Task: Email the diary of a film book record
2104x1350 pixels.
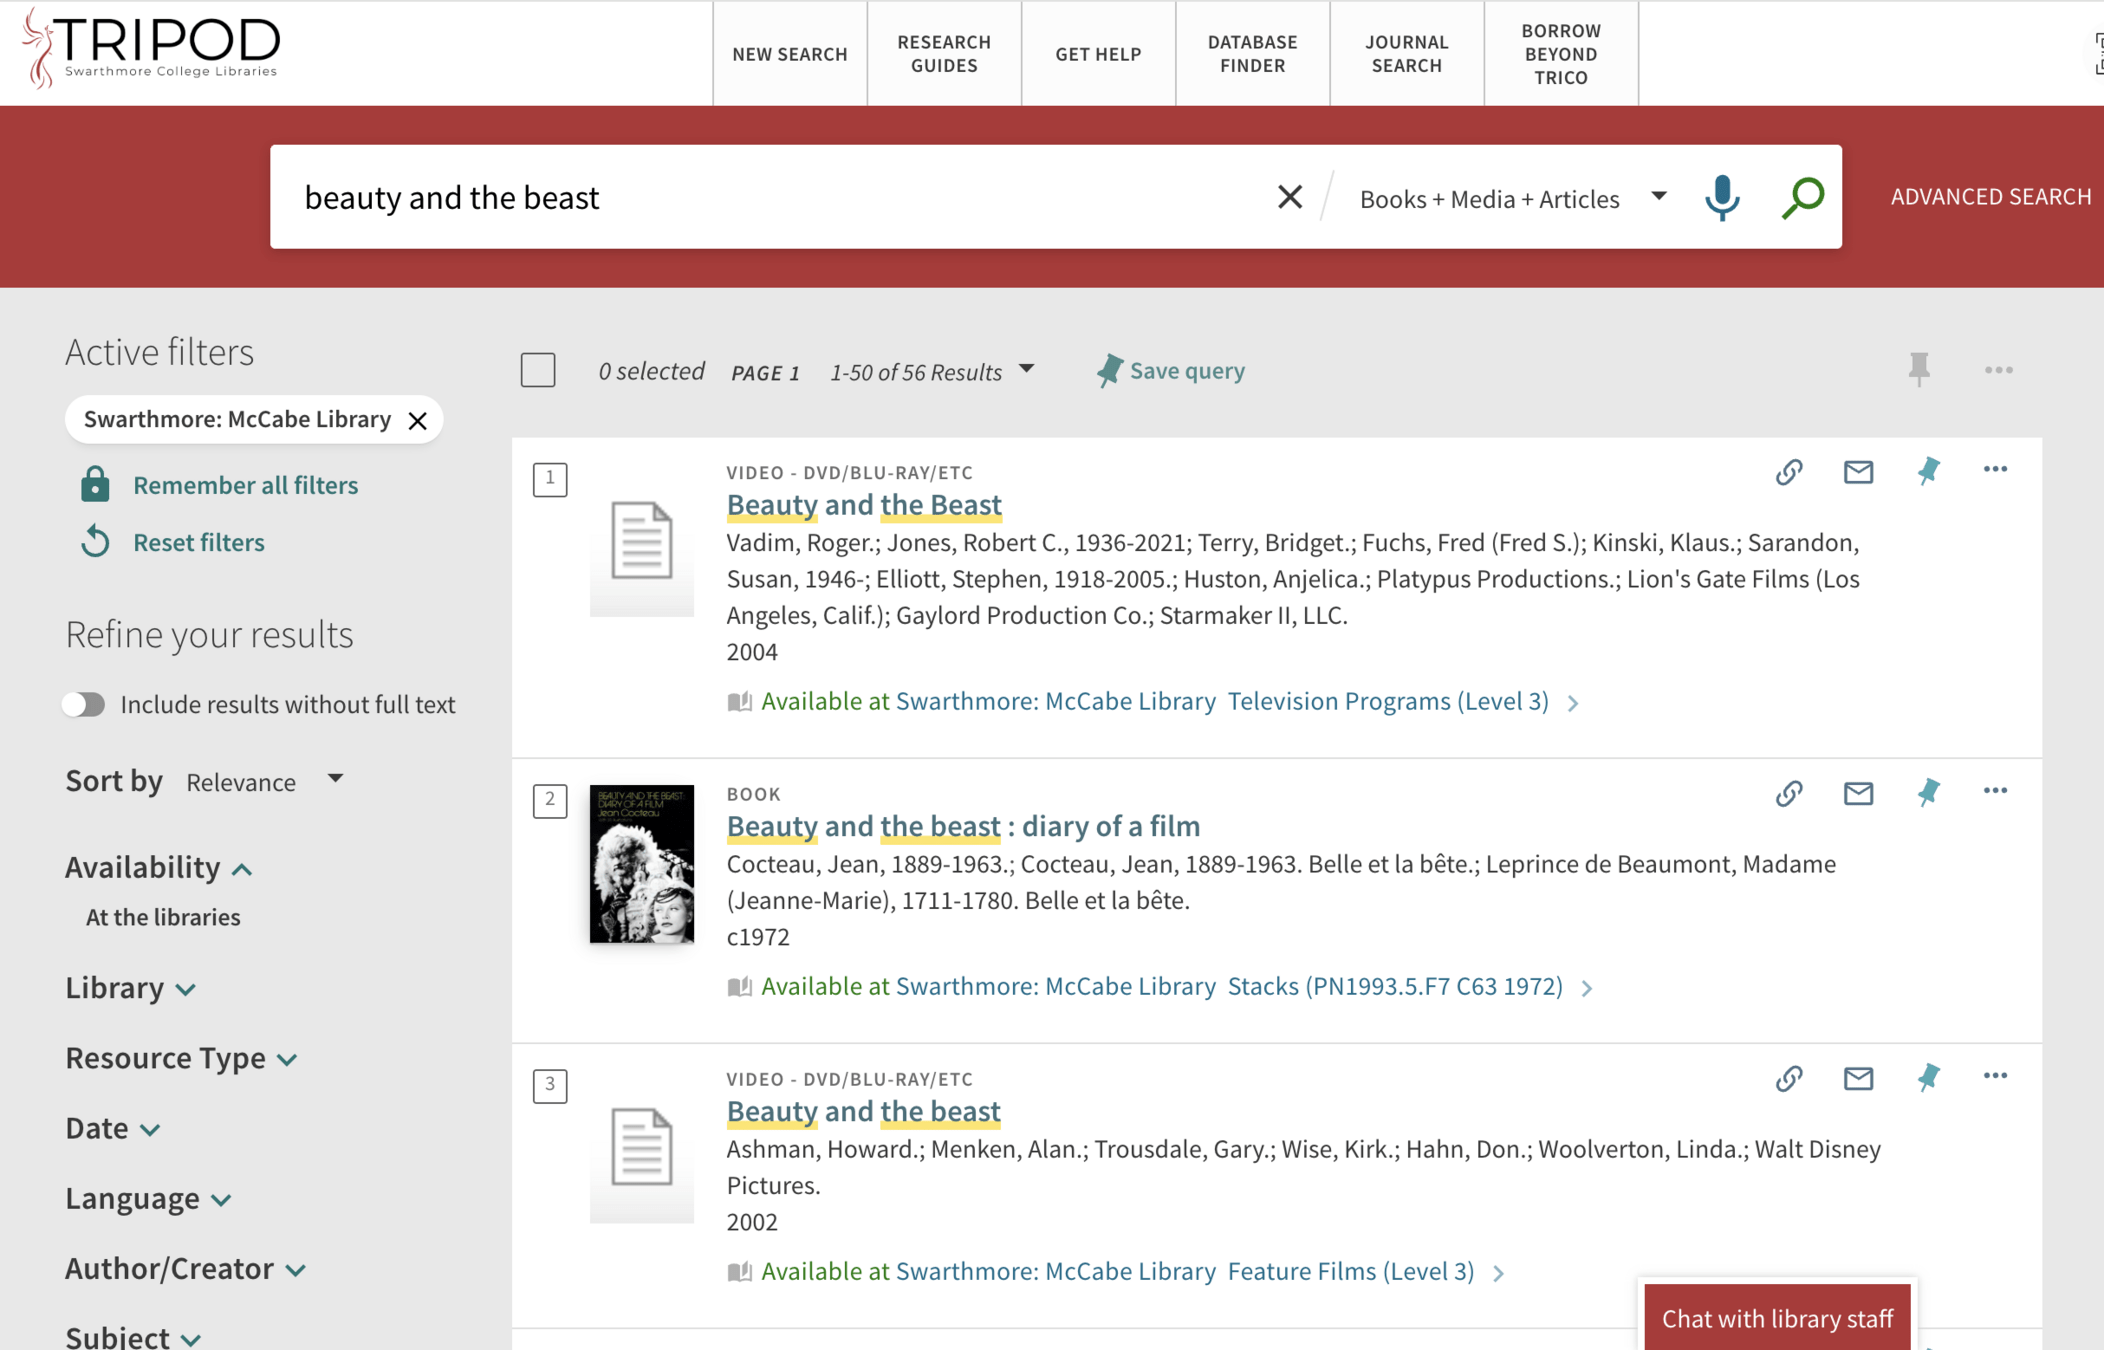Action: [x=1857, y=793]
